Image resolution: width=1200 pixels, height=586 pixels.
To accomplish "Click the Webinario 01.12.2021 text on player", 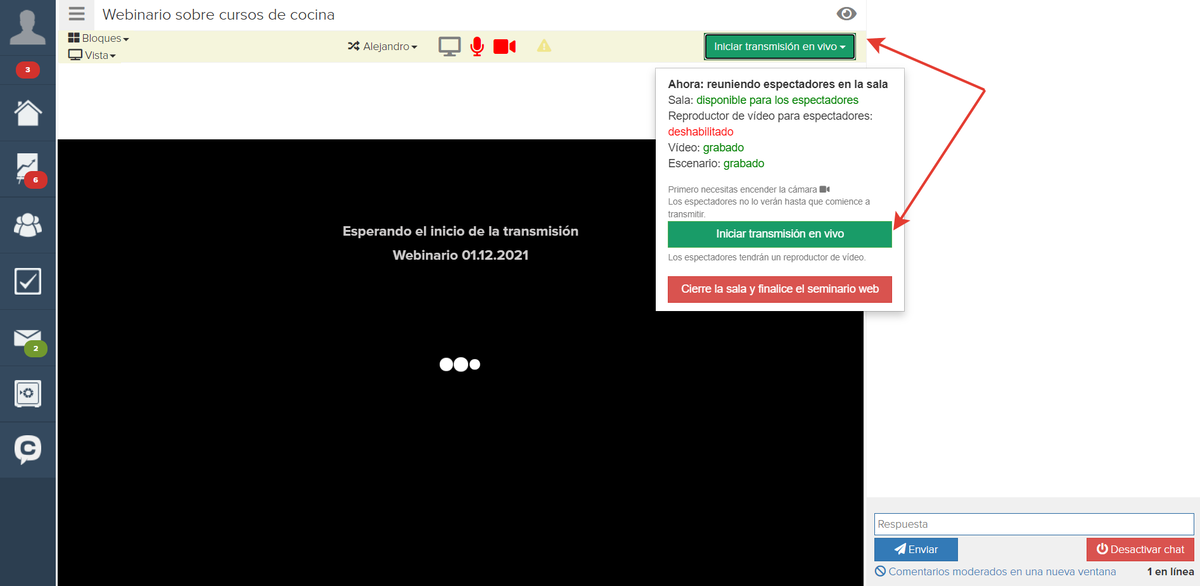I will click(x=461, y=255).
